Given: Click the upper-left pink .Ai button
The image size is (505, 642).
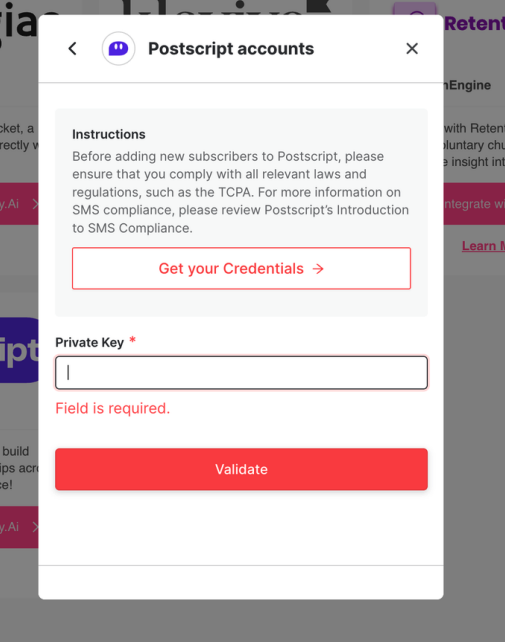Looking at the screenshot, I should click(19, 203).
